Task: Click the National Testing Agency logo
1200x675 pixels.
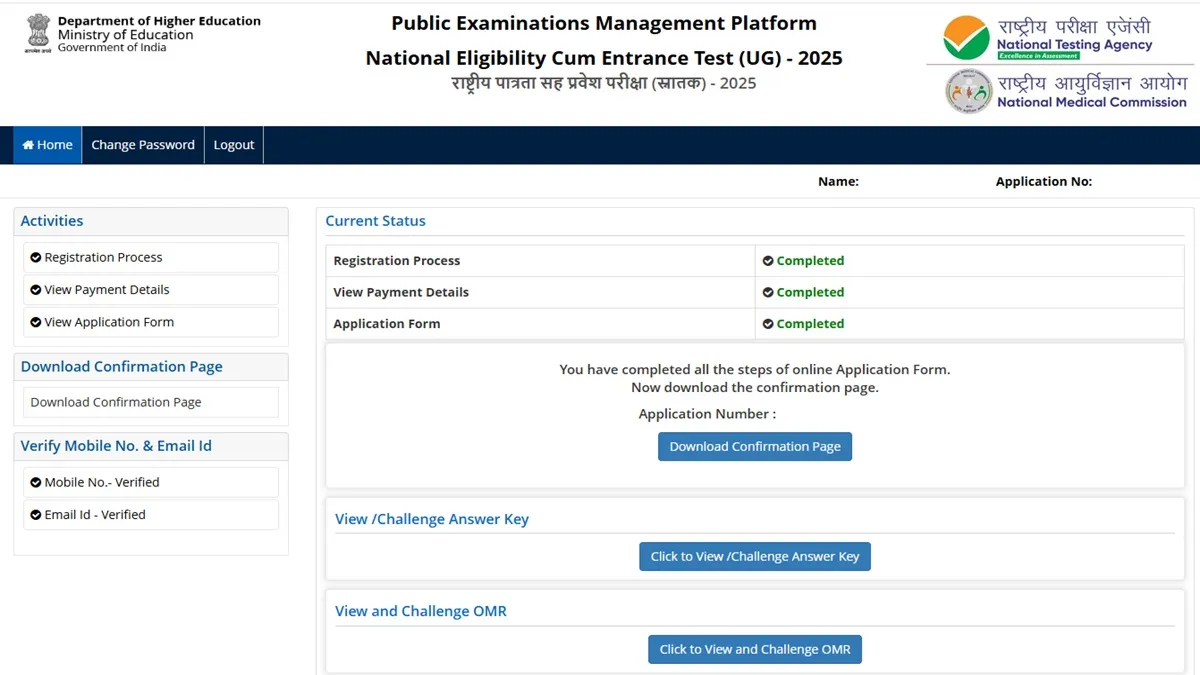Action: point(966,38)
